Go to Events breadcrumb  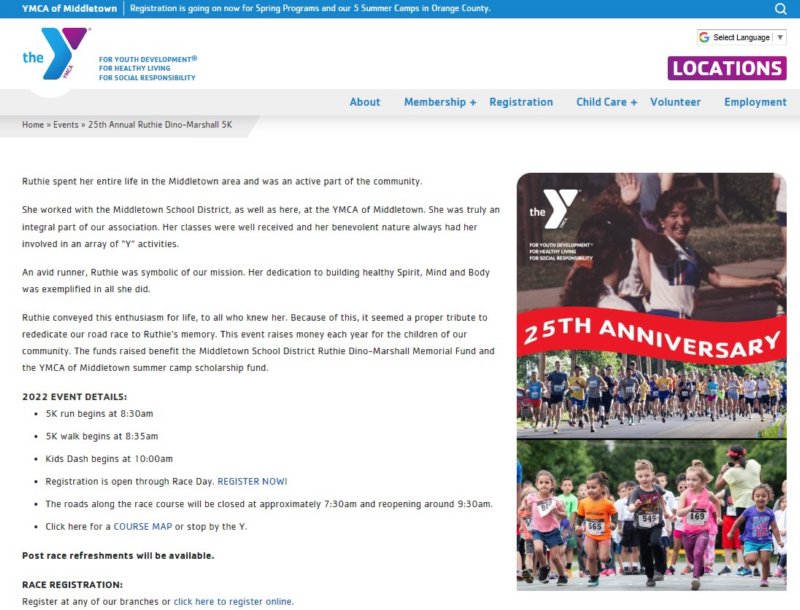tap(66, 124)
